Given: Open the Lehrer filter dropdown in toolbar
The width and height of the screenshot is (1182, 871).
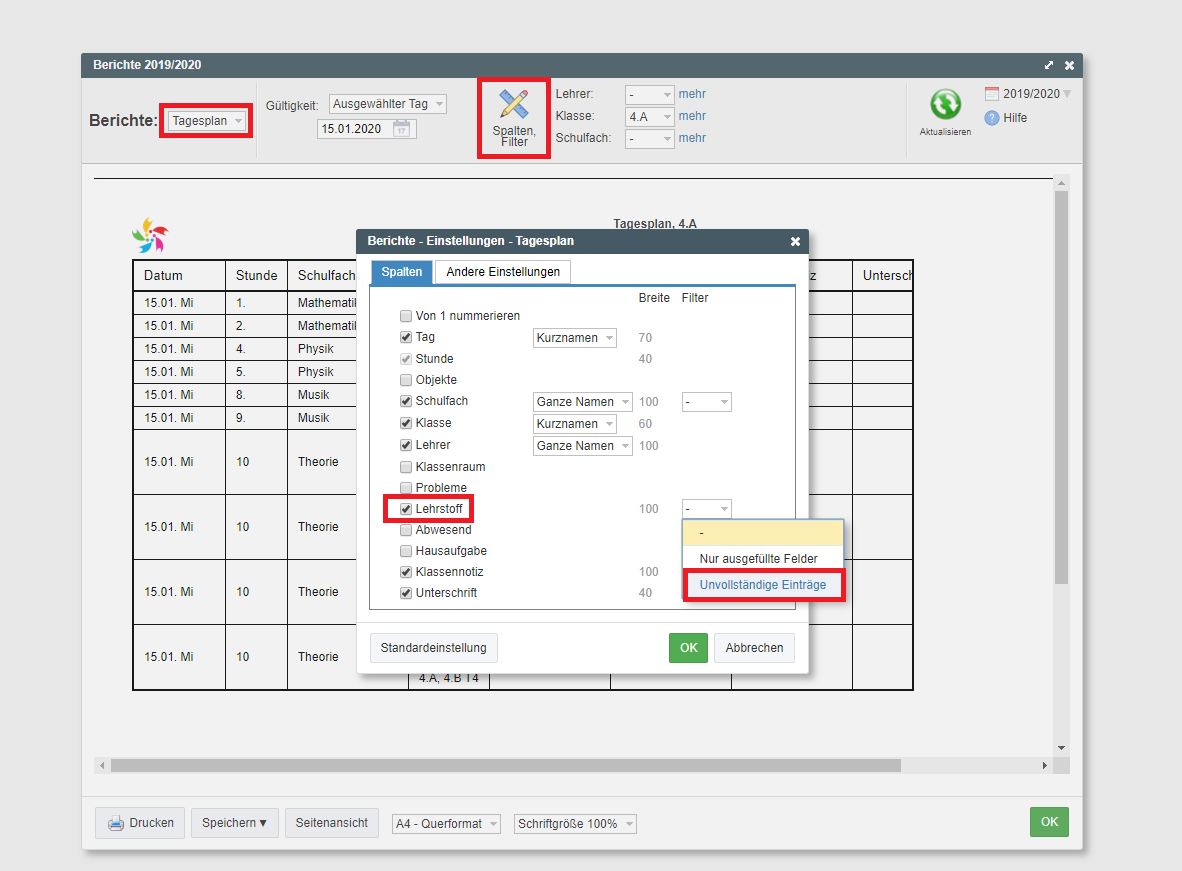Looking at the screenshot, I should coord(649,94).
